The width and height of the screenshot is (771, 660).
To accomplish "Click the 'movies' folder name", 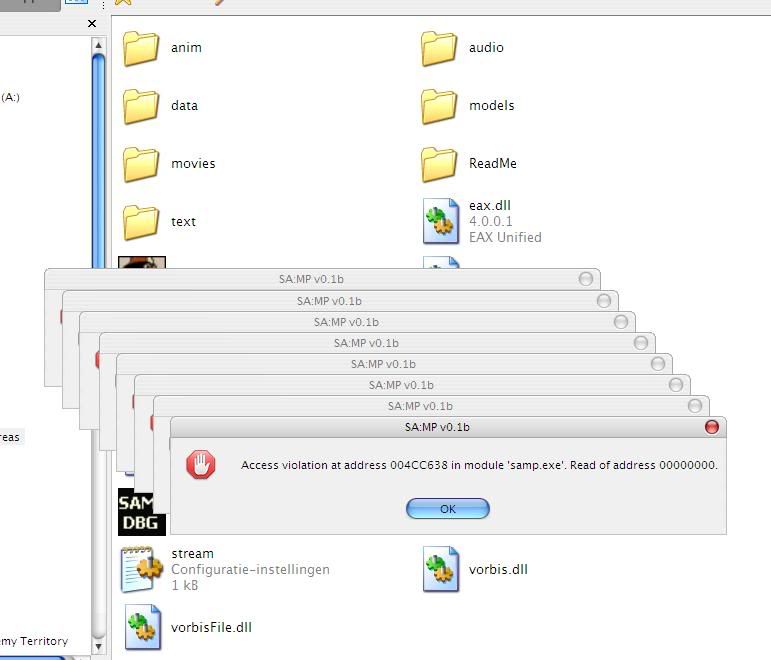I will coord(193,164).
